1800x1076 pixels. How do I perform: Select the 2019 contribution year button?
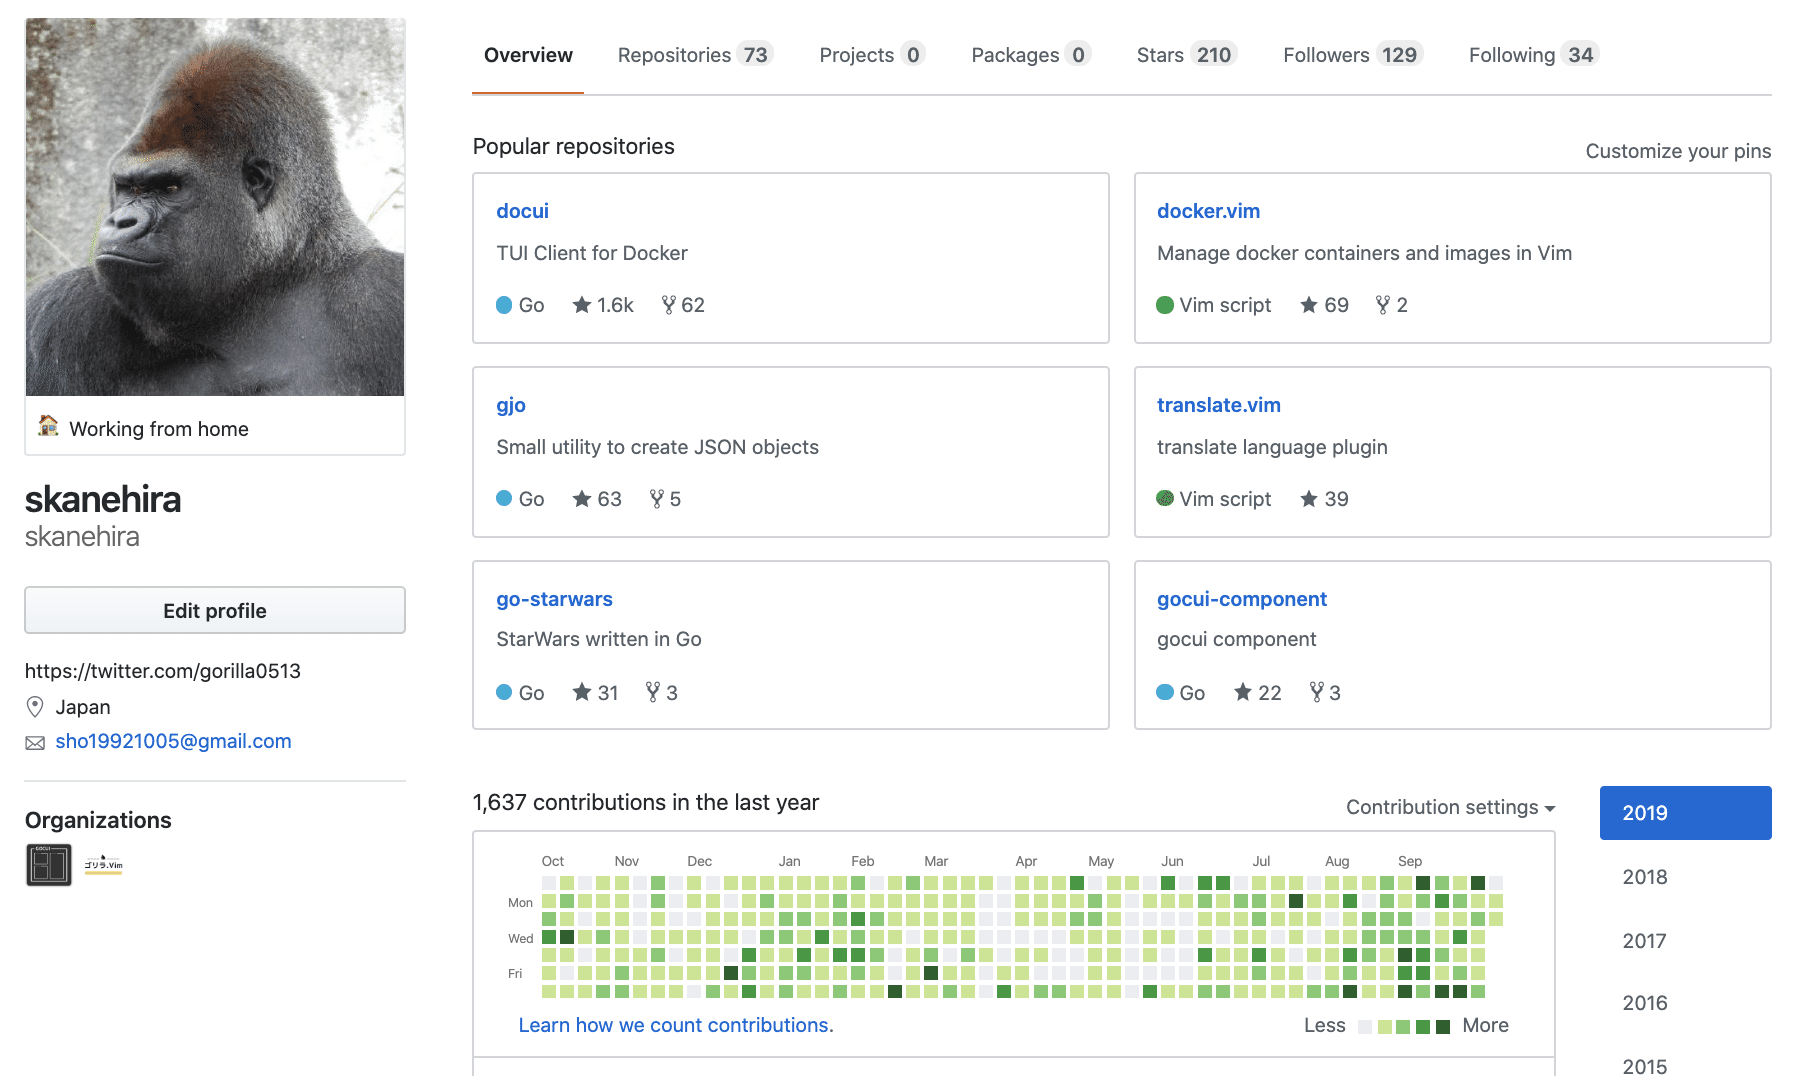coord(1686,813)
